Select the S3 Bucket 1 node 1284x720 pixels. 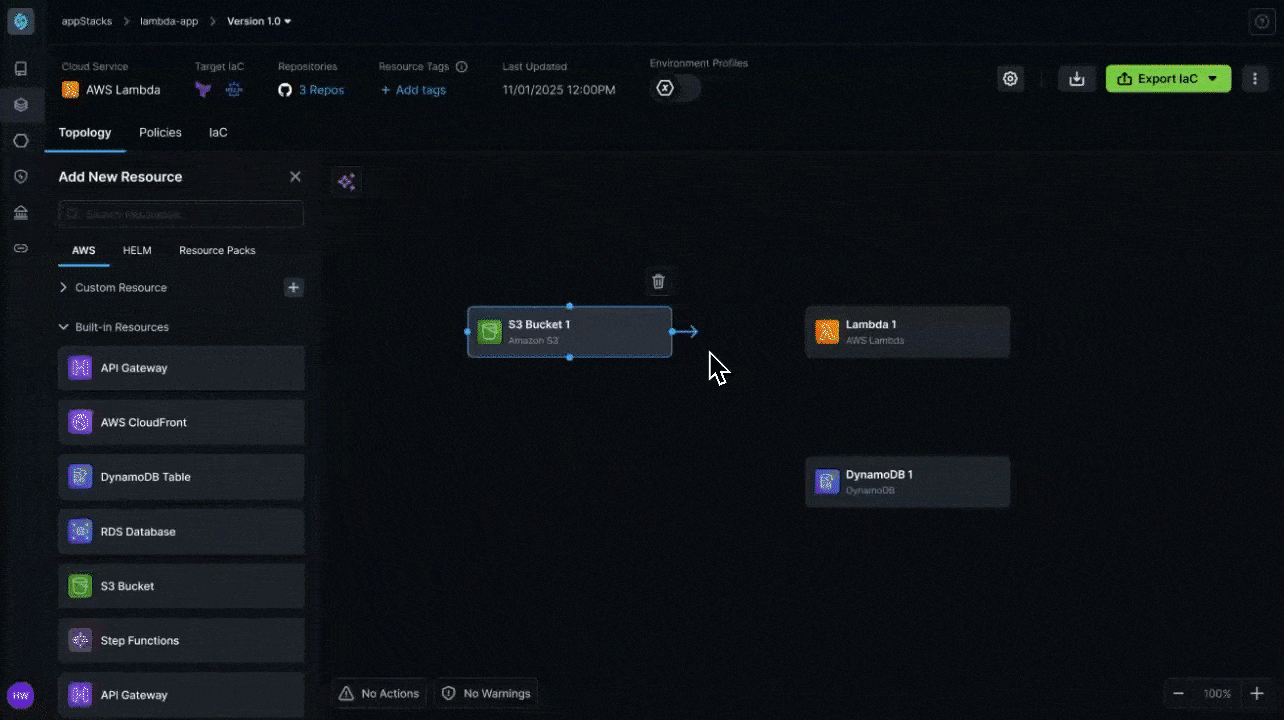click(569, 332)
